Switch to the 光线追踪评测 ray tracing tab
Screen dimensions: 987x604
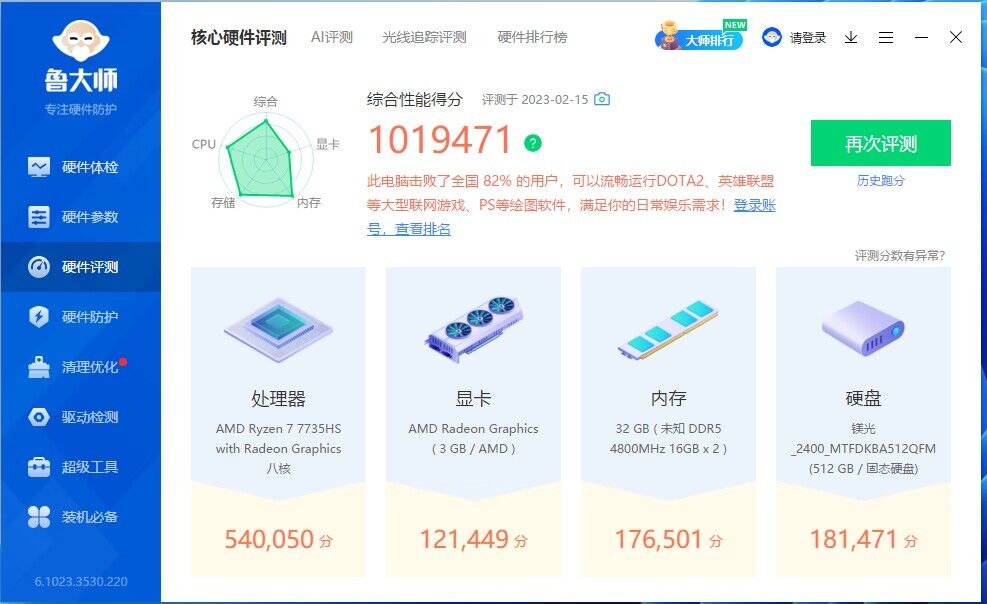coord(423,37)
